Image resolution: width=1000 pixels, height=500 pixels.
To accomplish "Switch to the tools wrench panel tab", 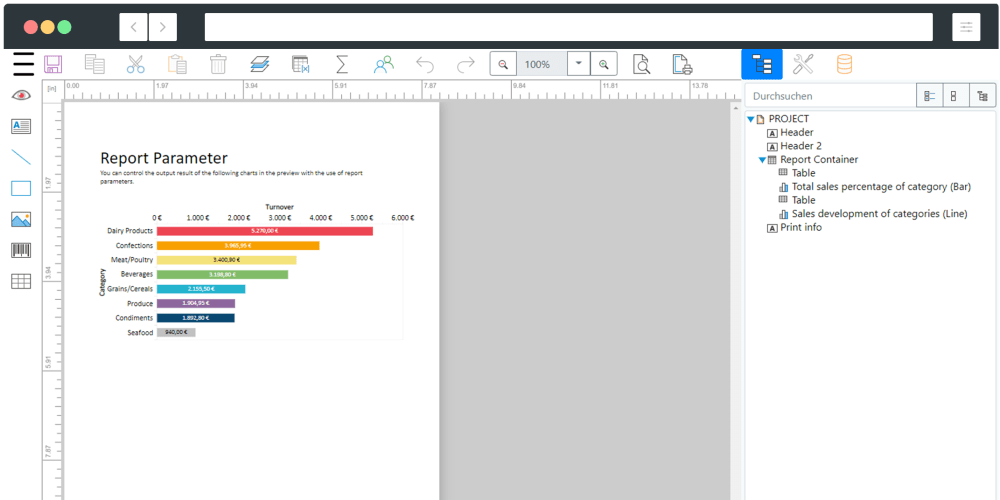I will [803, 64].
